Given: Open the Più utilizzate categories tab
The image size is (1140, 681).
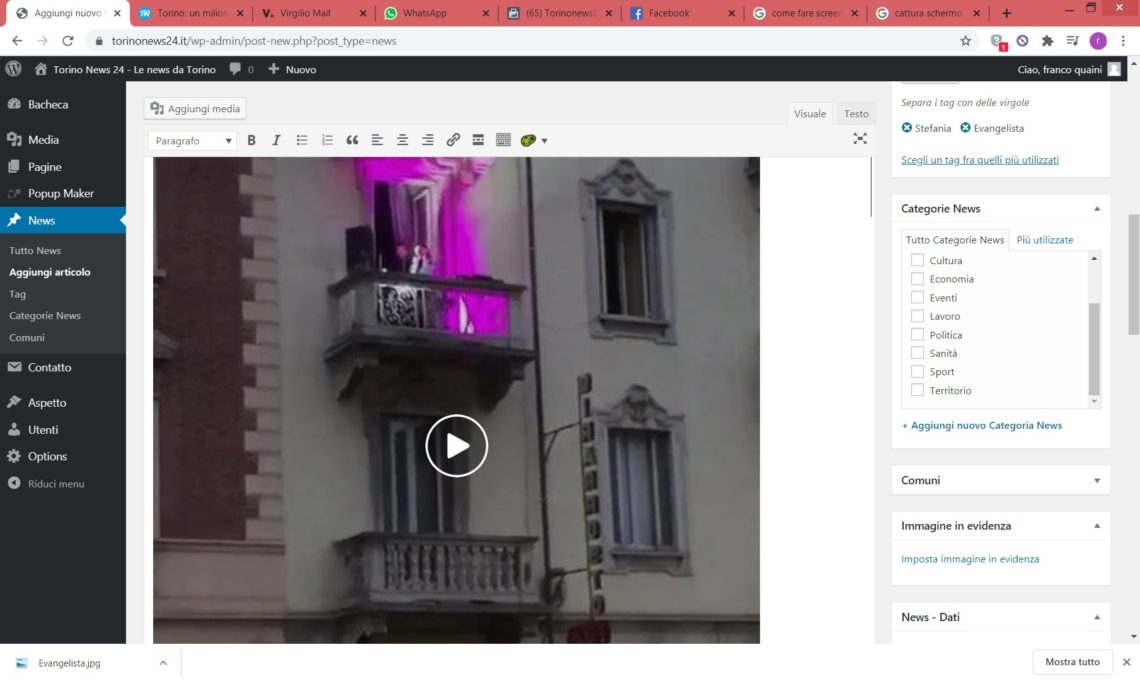Looking at the screenshot, I should tap(1045, 240).
